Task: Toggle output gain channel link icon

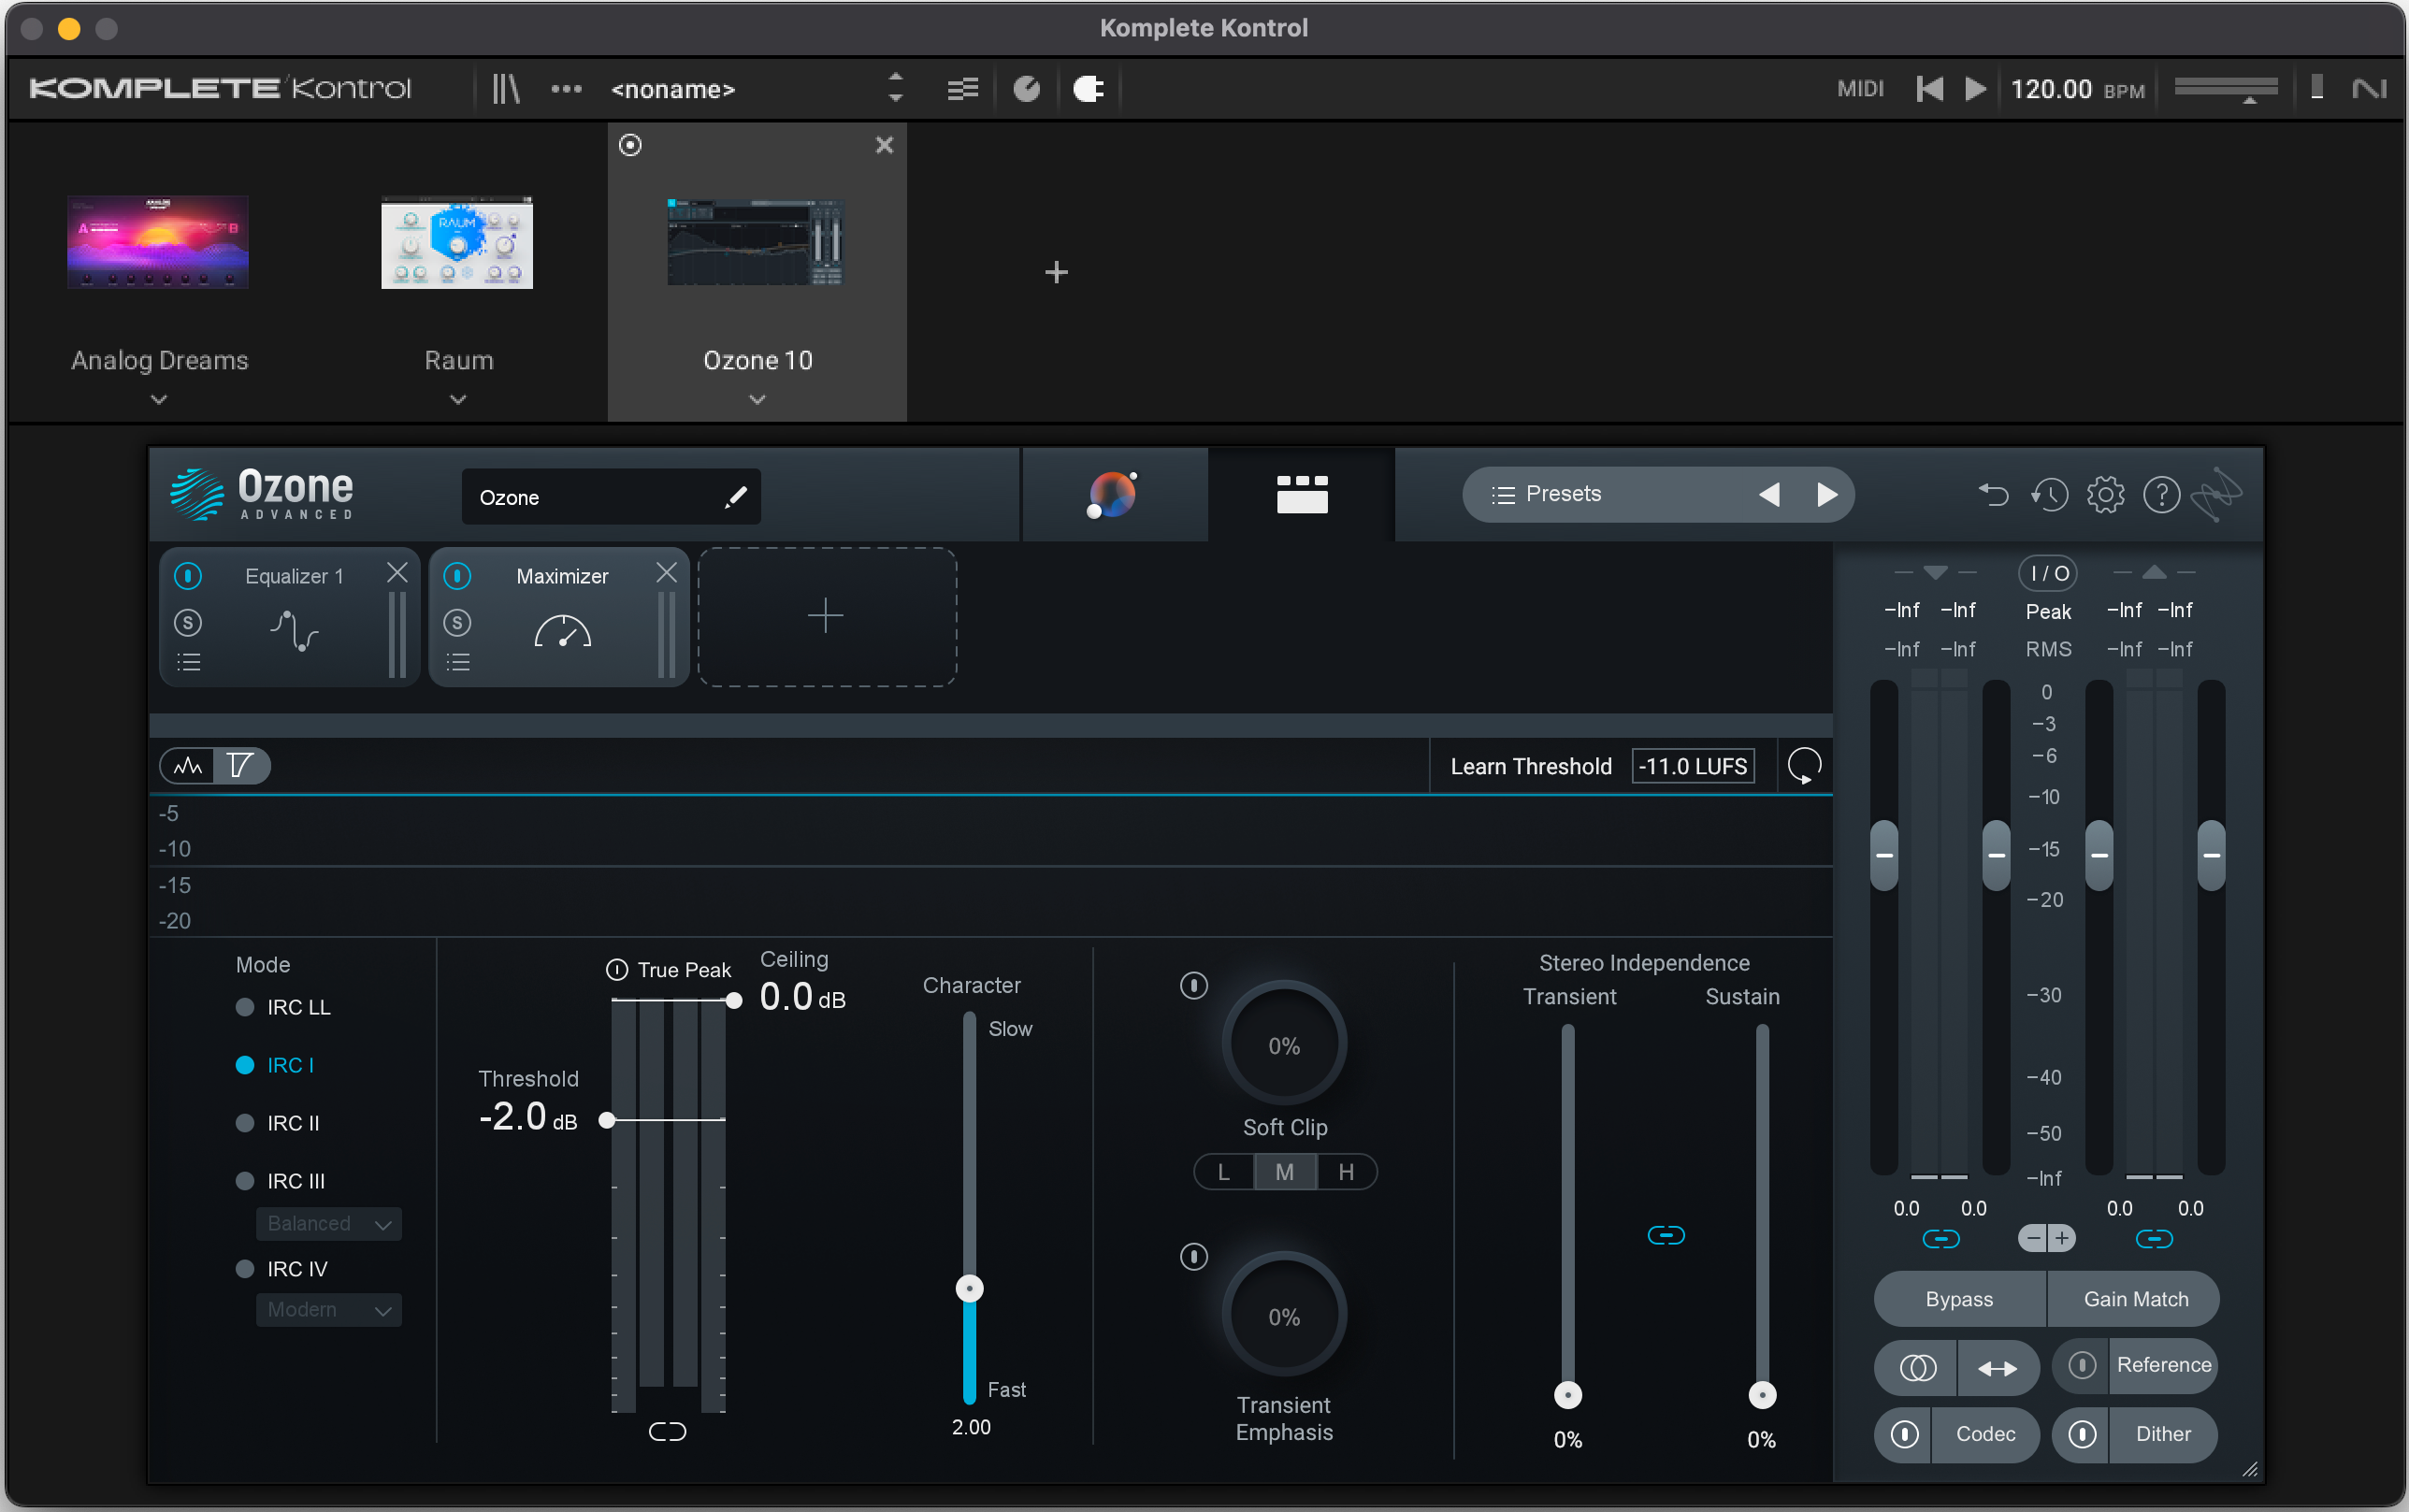Action: (x=2153, y=1240)
